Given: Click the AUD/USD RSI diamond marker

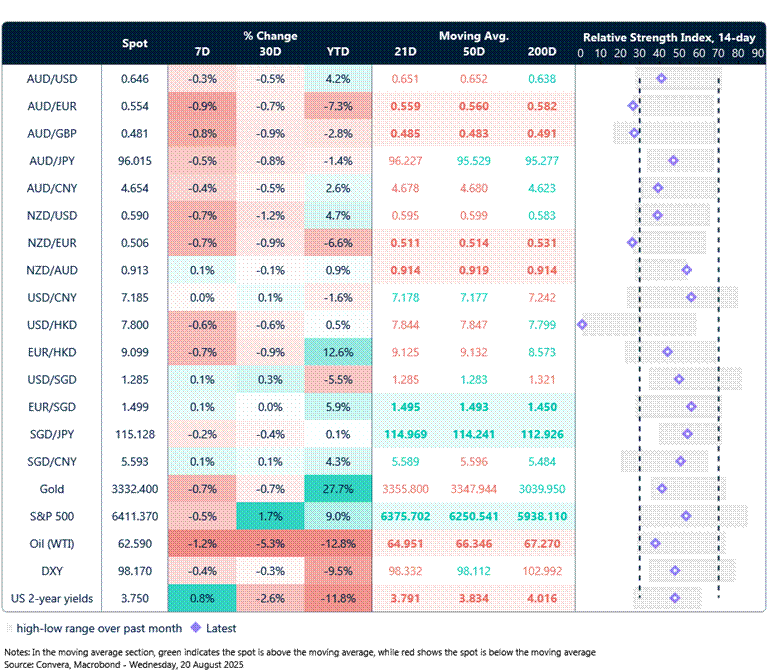Looking at the screenshot, I should (x=661, y=78).
